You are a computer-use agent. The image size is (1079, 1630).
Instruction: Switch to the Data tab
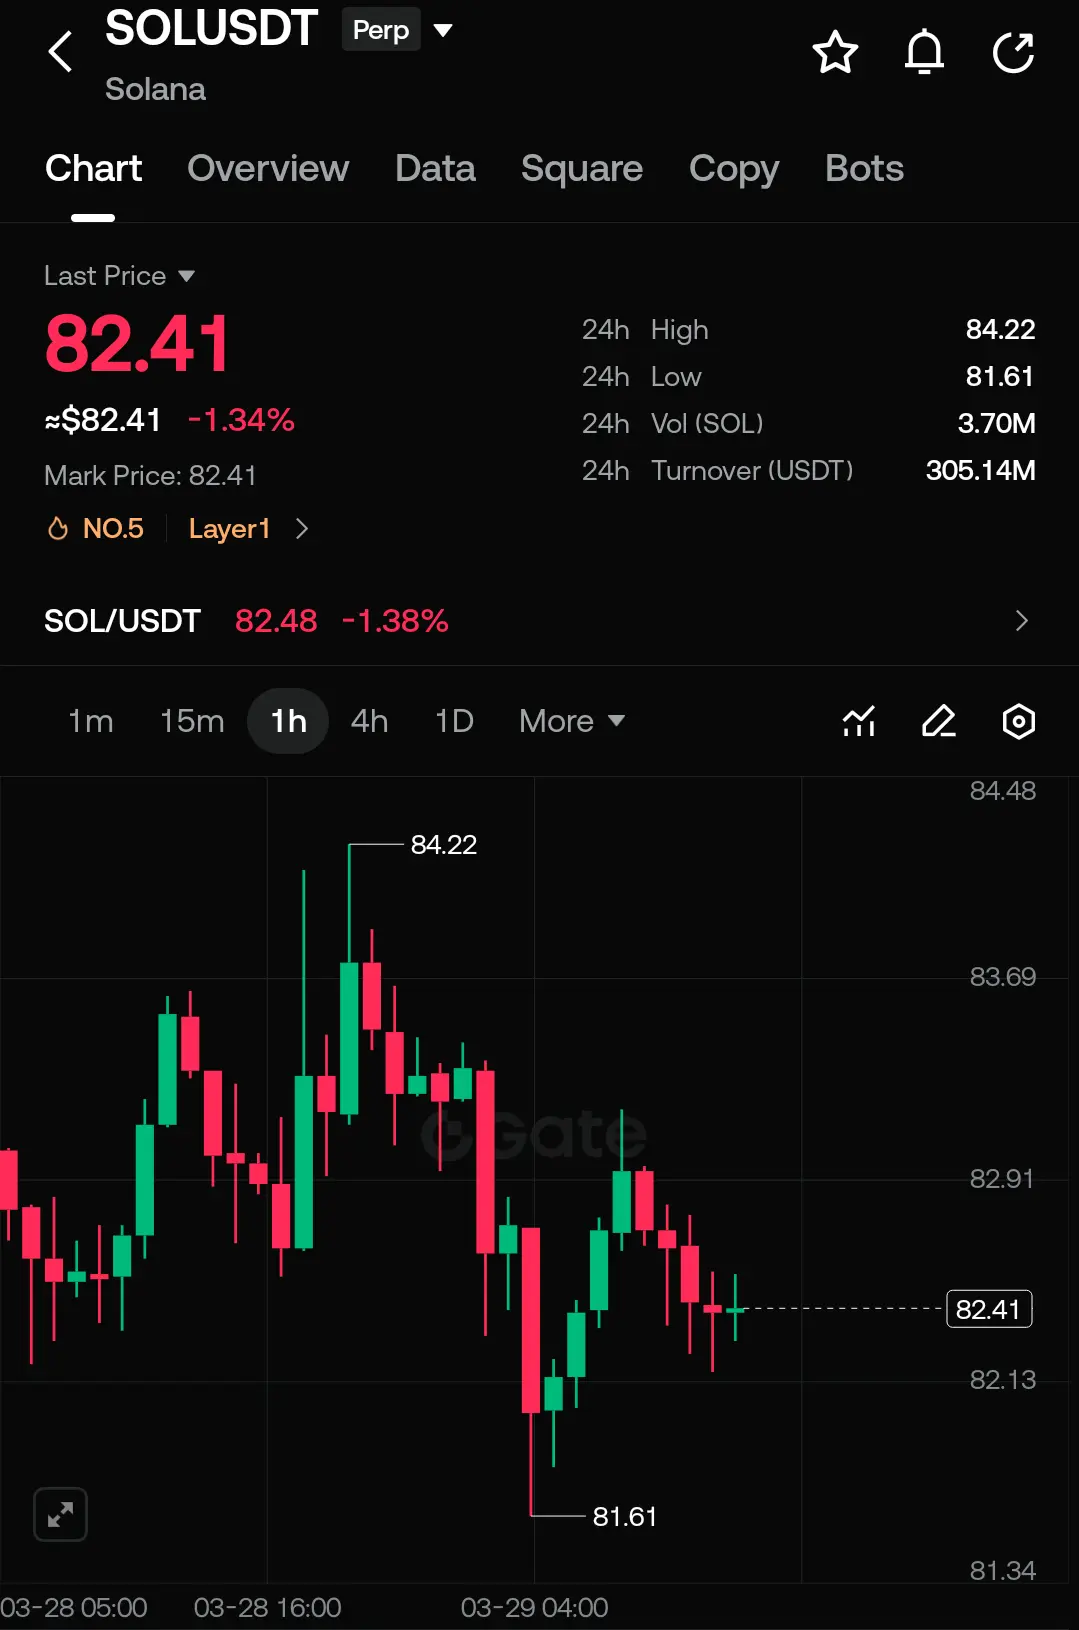(435, 168)
